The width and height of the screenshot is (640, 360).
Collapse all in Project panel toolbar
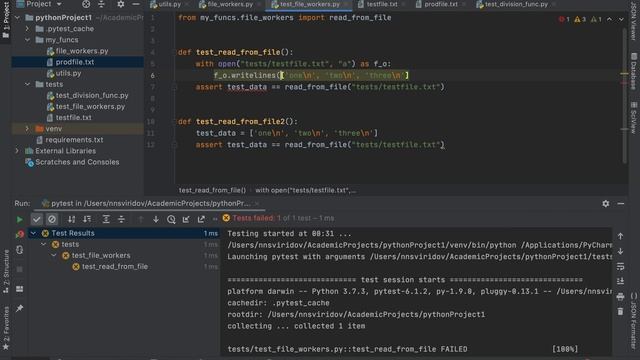[x=101, y=4]
